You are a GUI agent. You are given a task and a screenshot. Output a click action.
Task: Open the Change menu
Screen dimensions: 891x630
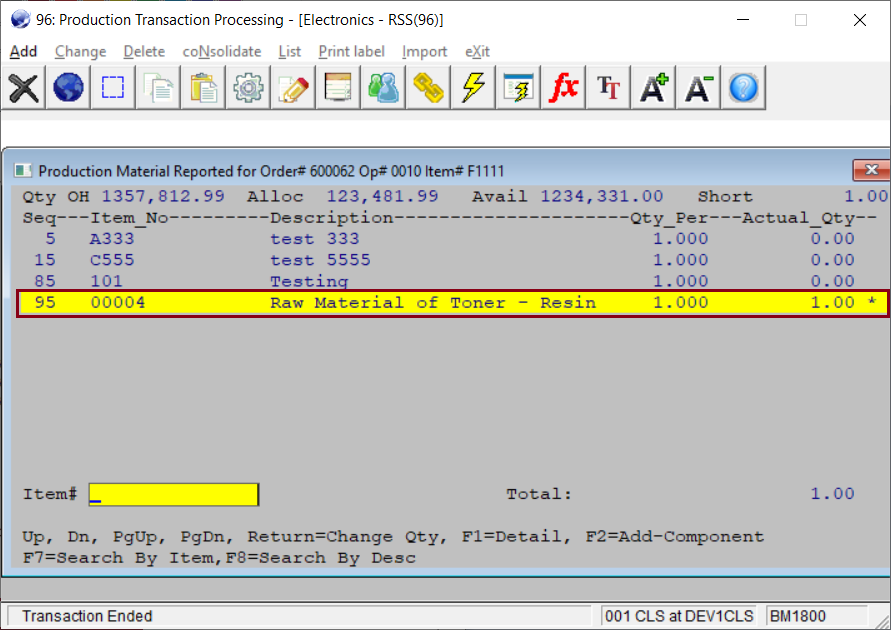click(x=81, y=51)
